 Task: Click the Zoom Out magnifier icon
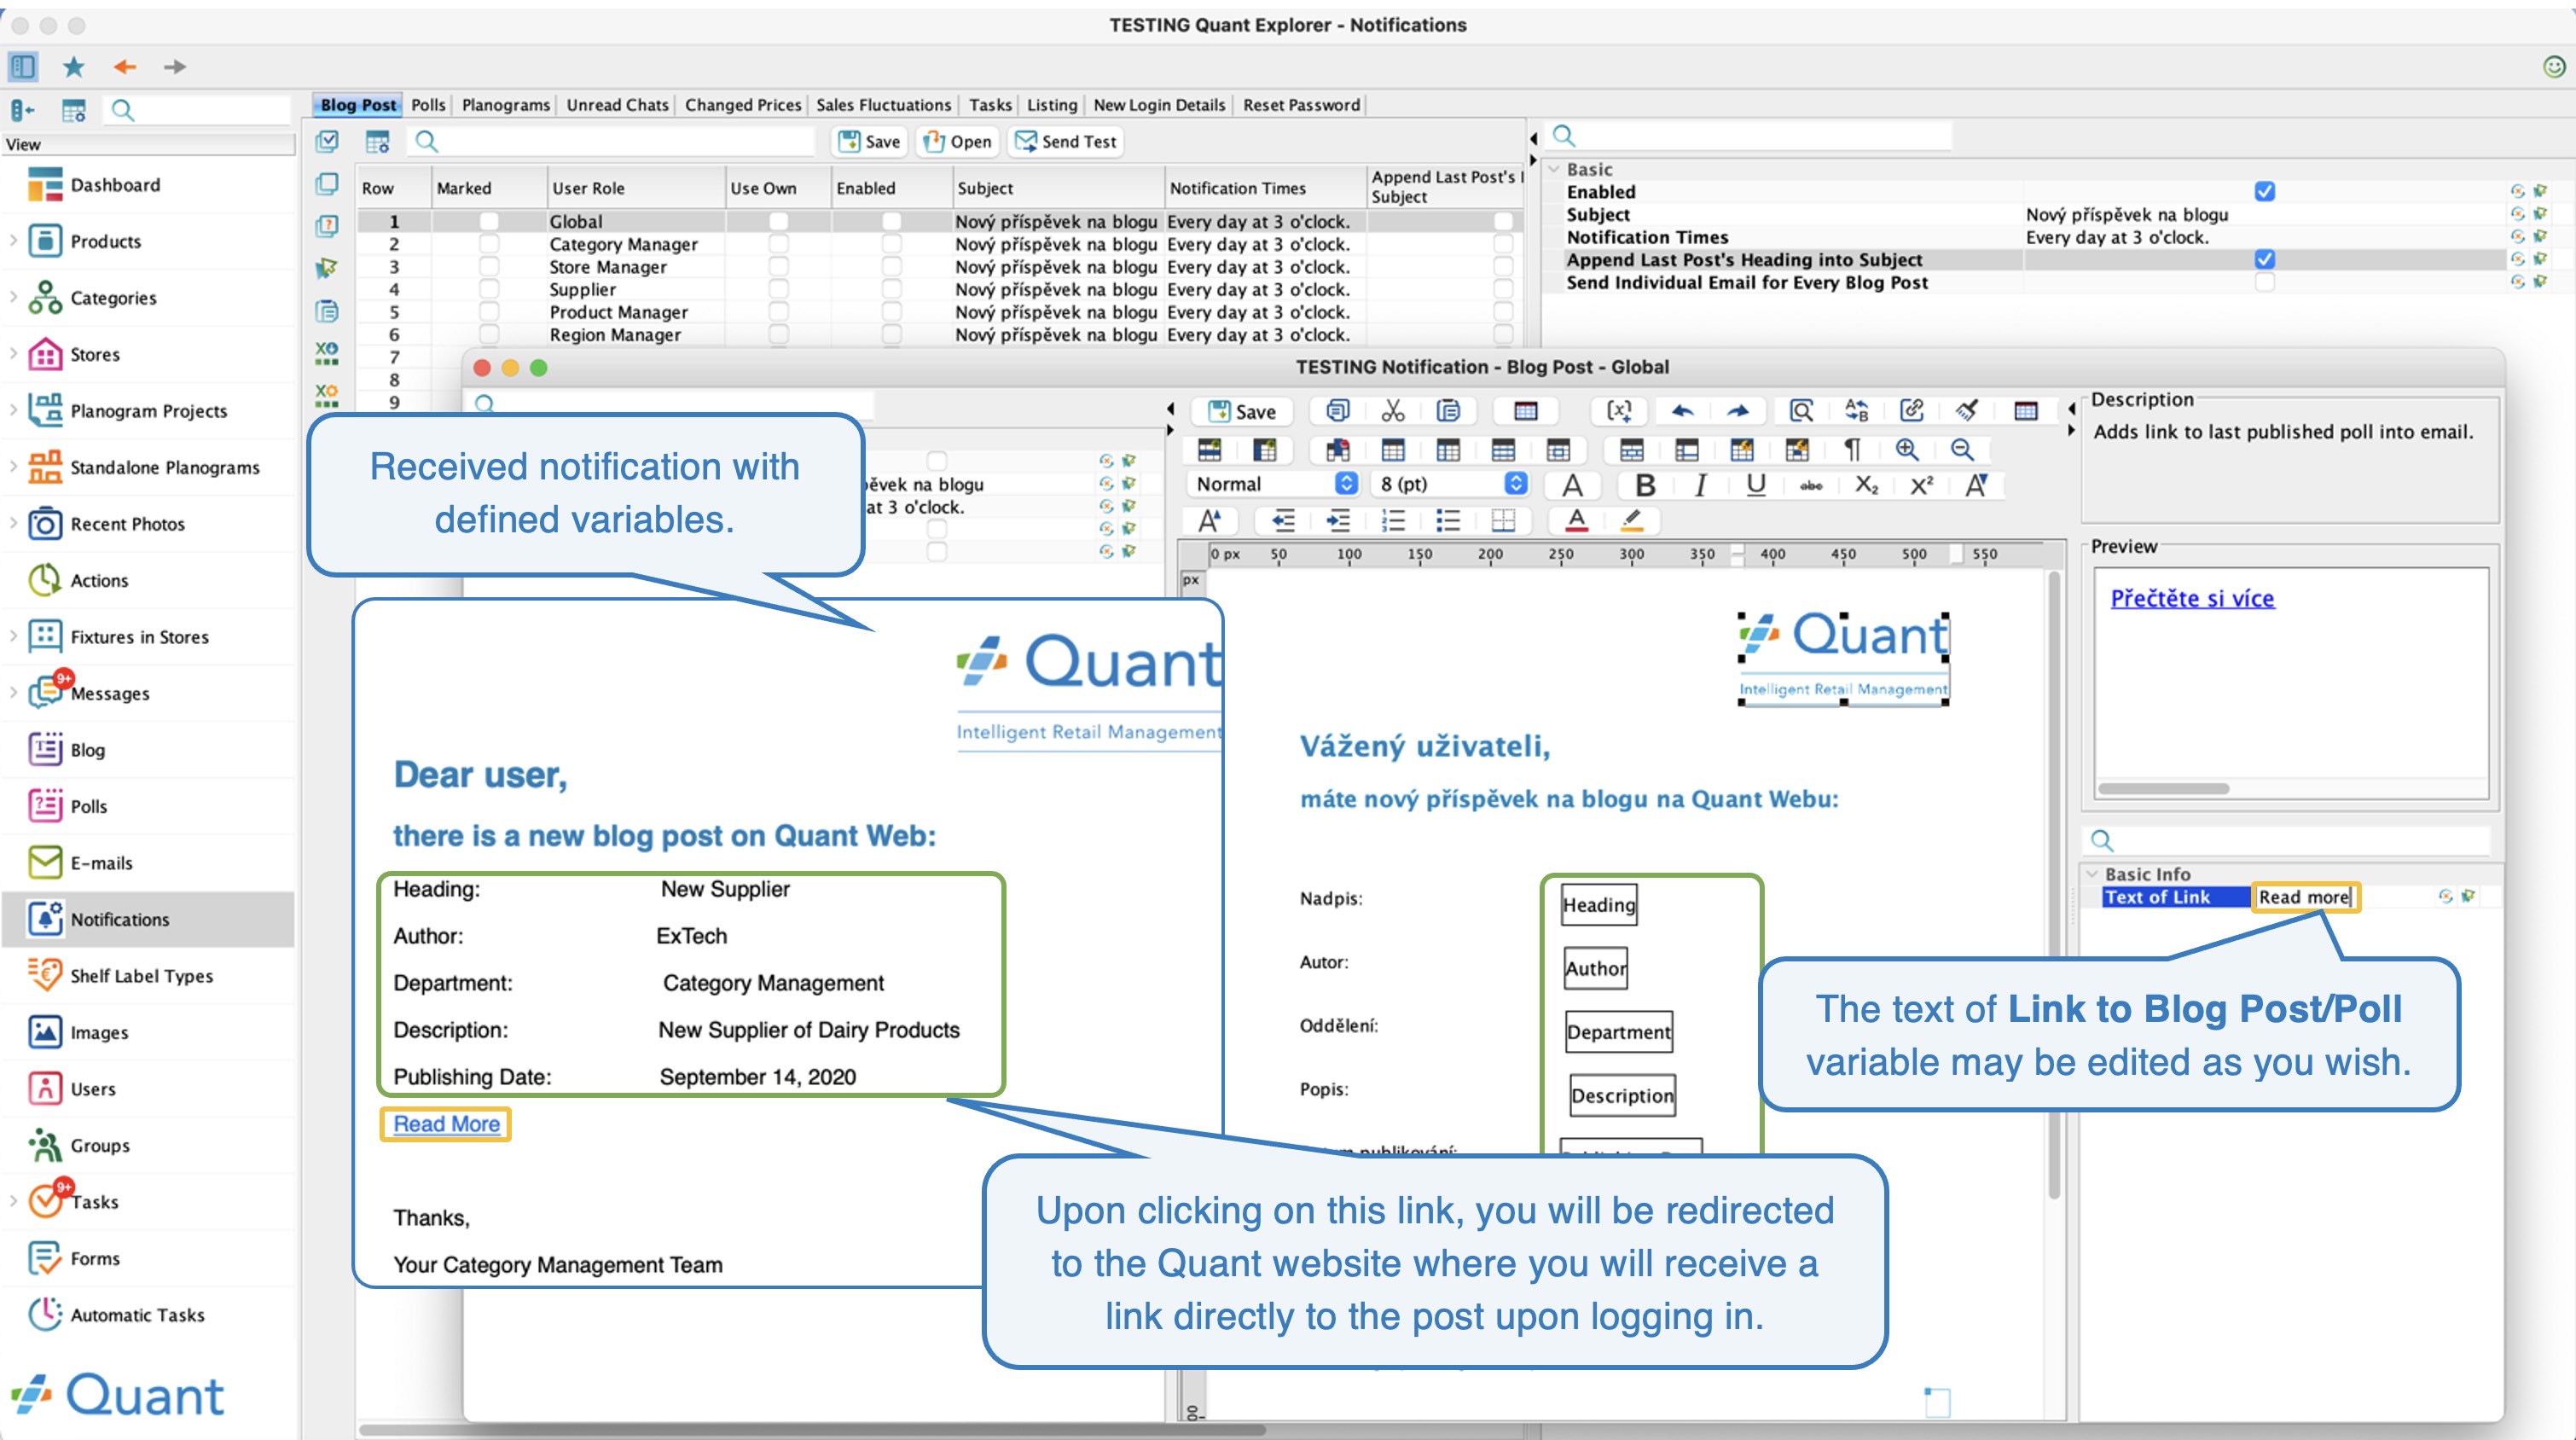pyautogui.click(x=1962, y=450)
